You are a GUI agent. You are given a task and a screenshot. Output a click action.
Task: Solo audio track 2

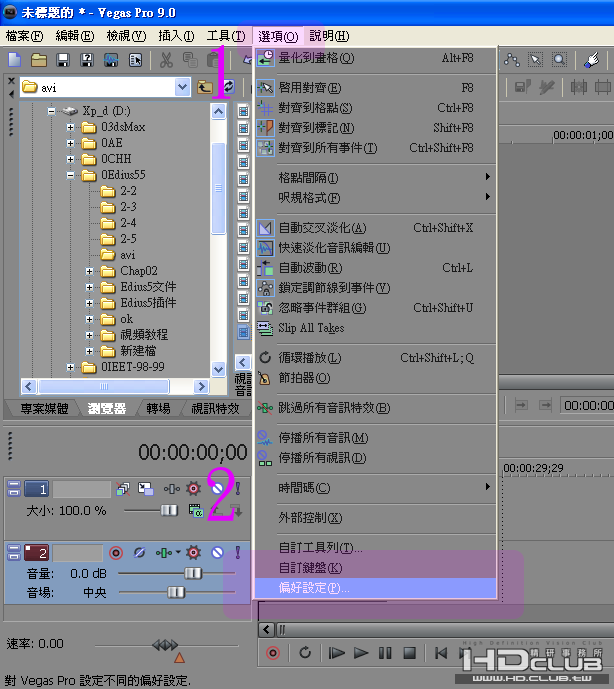[238, 552]
